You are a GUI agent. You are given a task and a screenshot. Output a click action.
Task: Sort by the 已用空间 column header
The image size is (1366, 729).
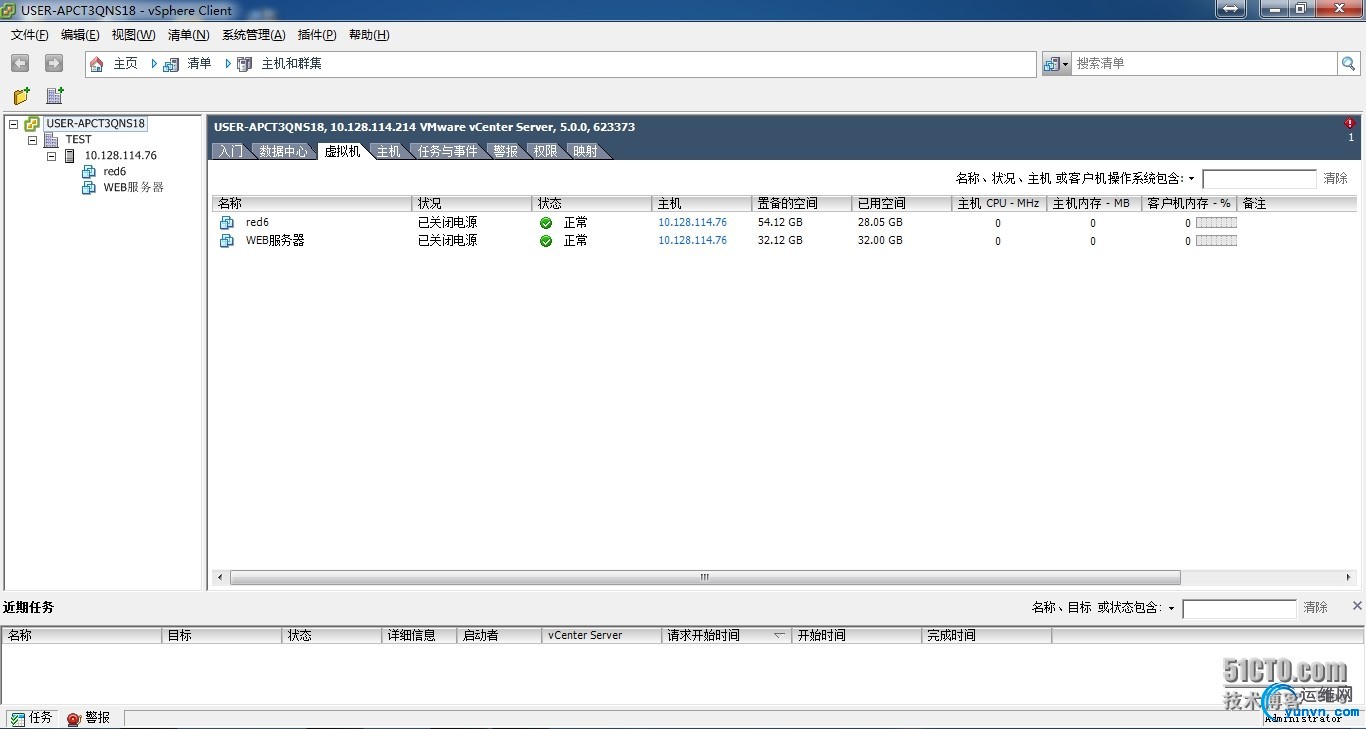902,204
